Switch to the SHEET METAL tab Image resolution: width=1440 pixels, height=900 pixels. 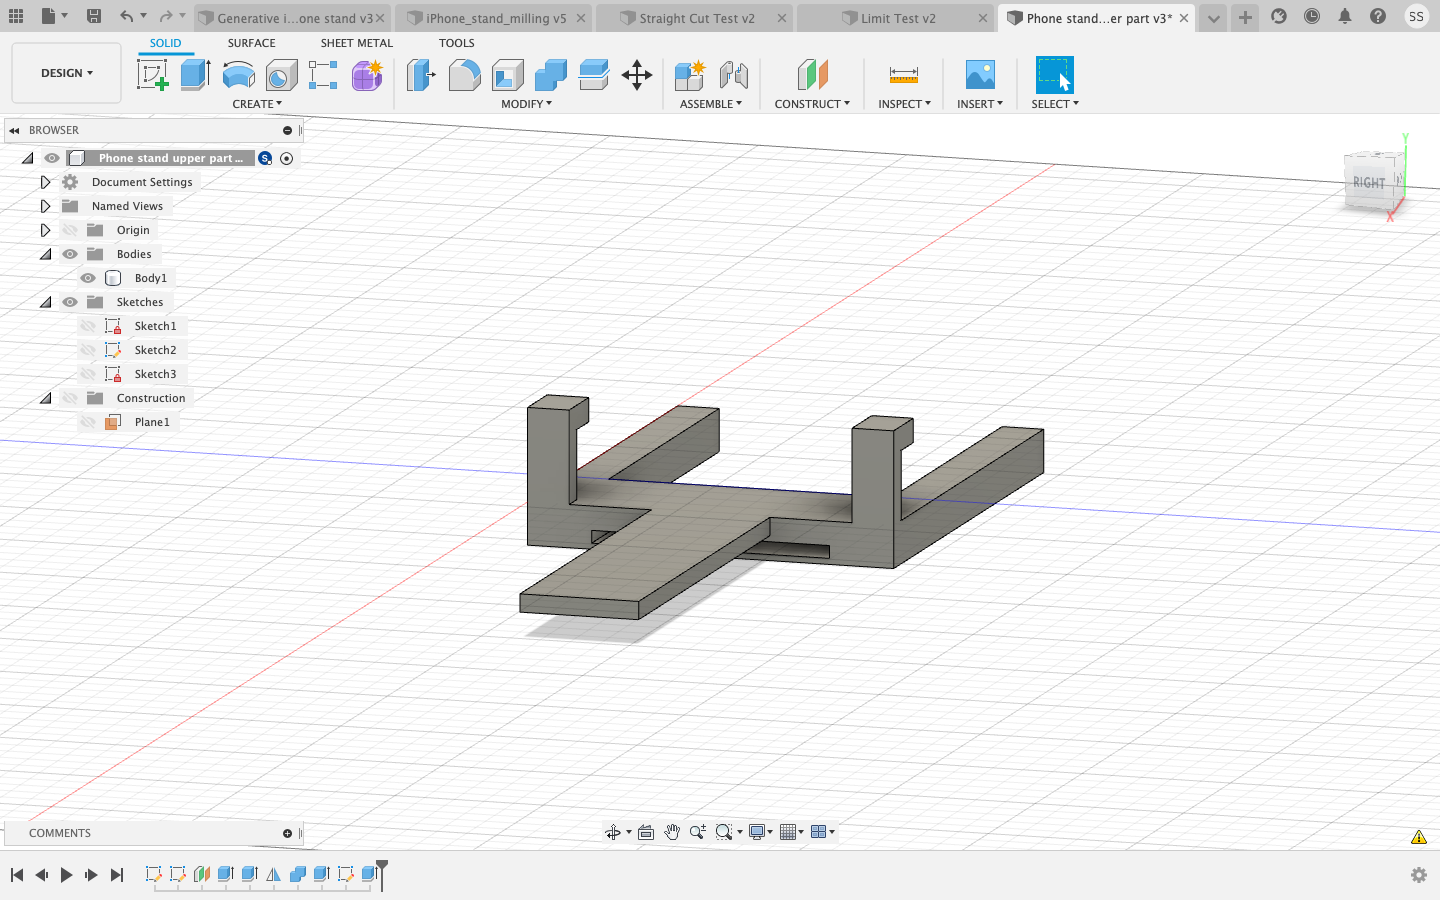(x=357, y=42)
